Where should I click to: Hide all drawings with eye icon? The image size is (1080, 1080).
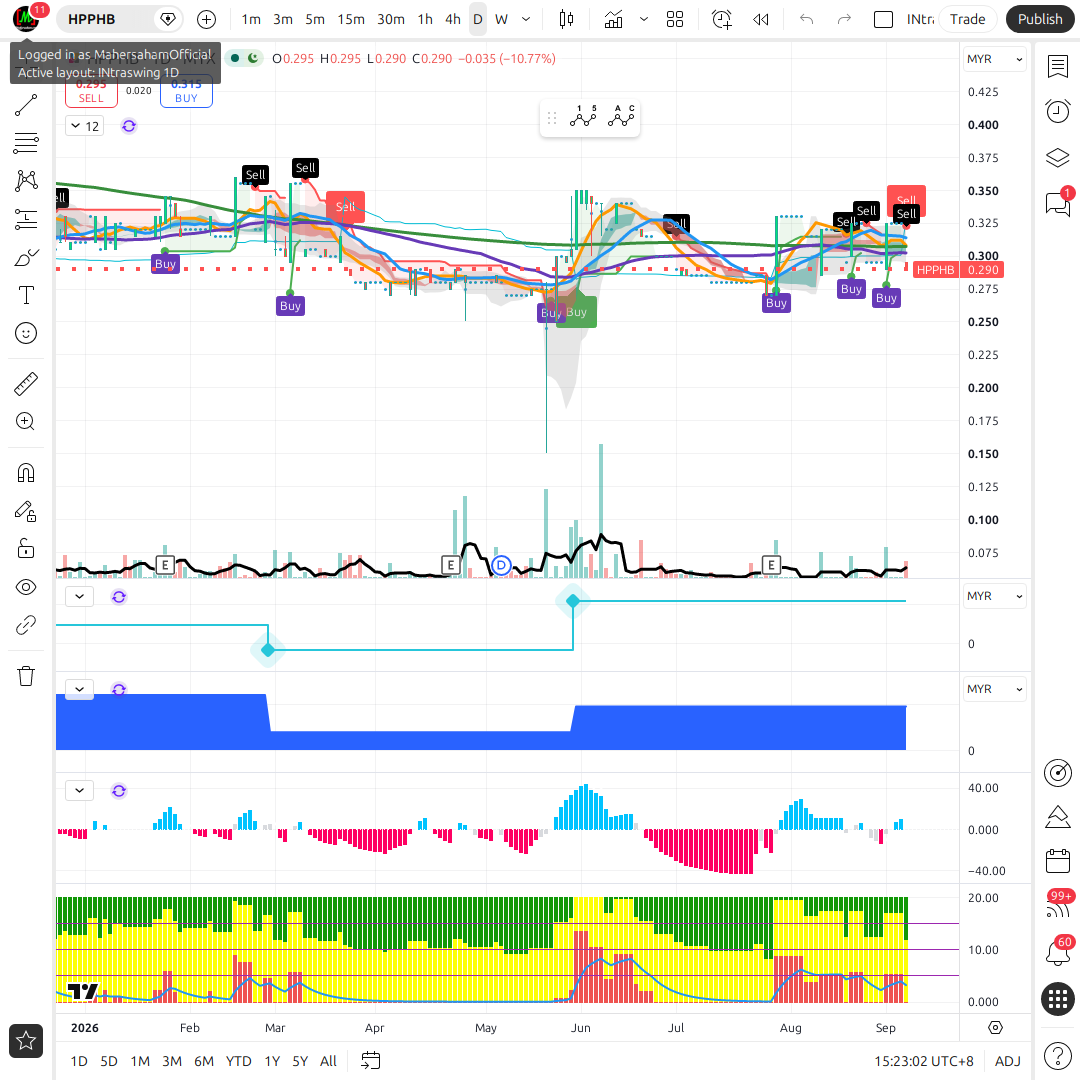click(x=25, y=587)
